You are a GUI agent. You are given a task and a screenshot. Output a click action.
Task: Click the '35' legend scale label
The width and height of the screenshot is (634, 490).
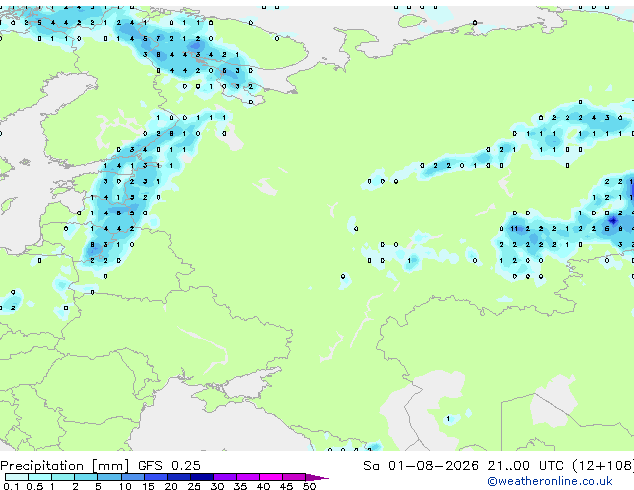coord(240,486)
